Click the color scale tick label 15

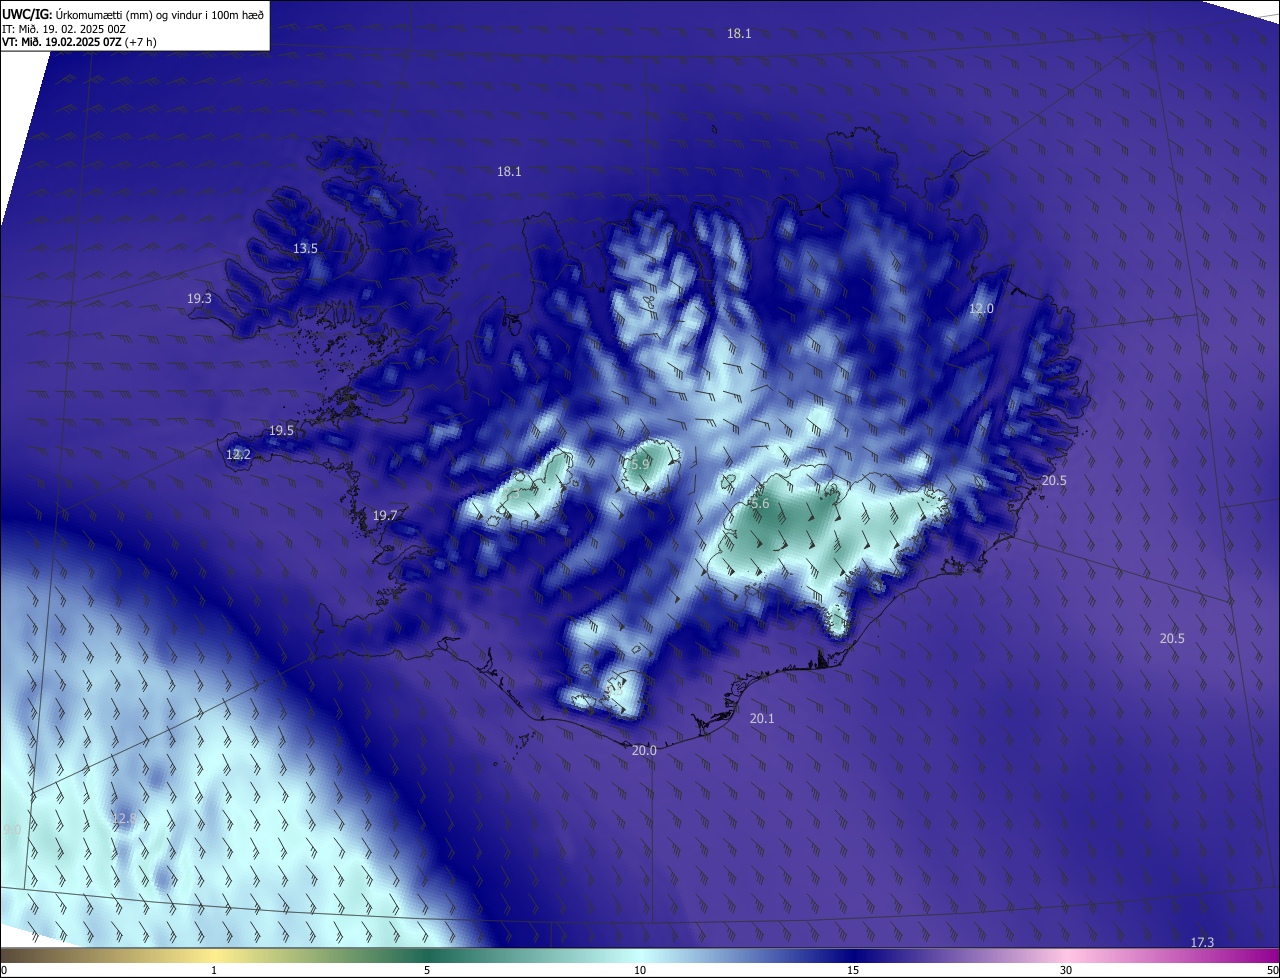(x=853, y=970)
